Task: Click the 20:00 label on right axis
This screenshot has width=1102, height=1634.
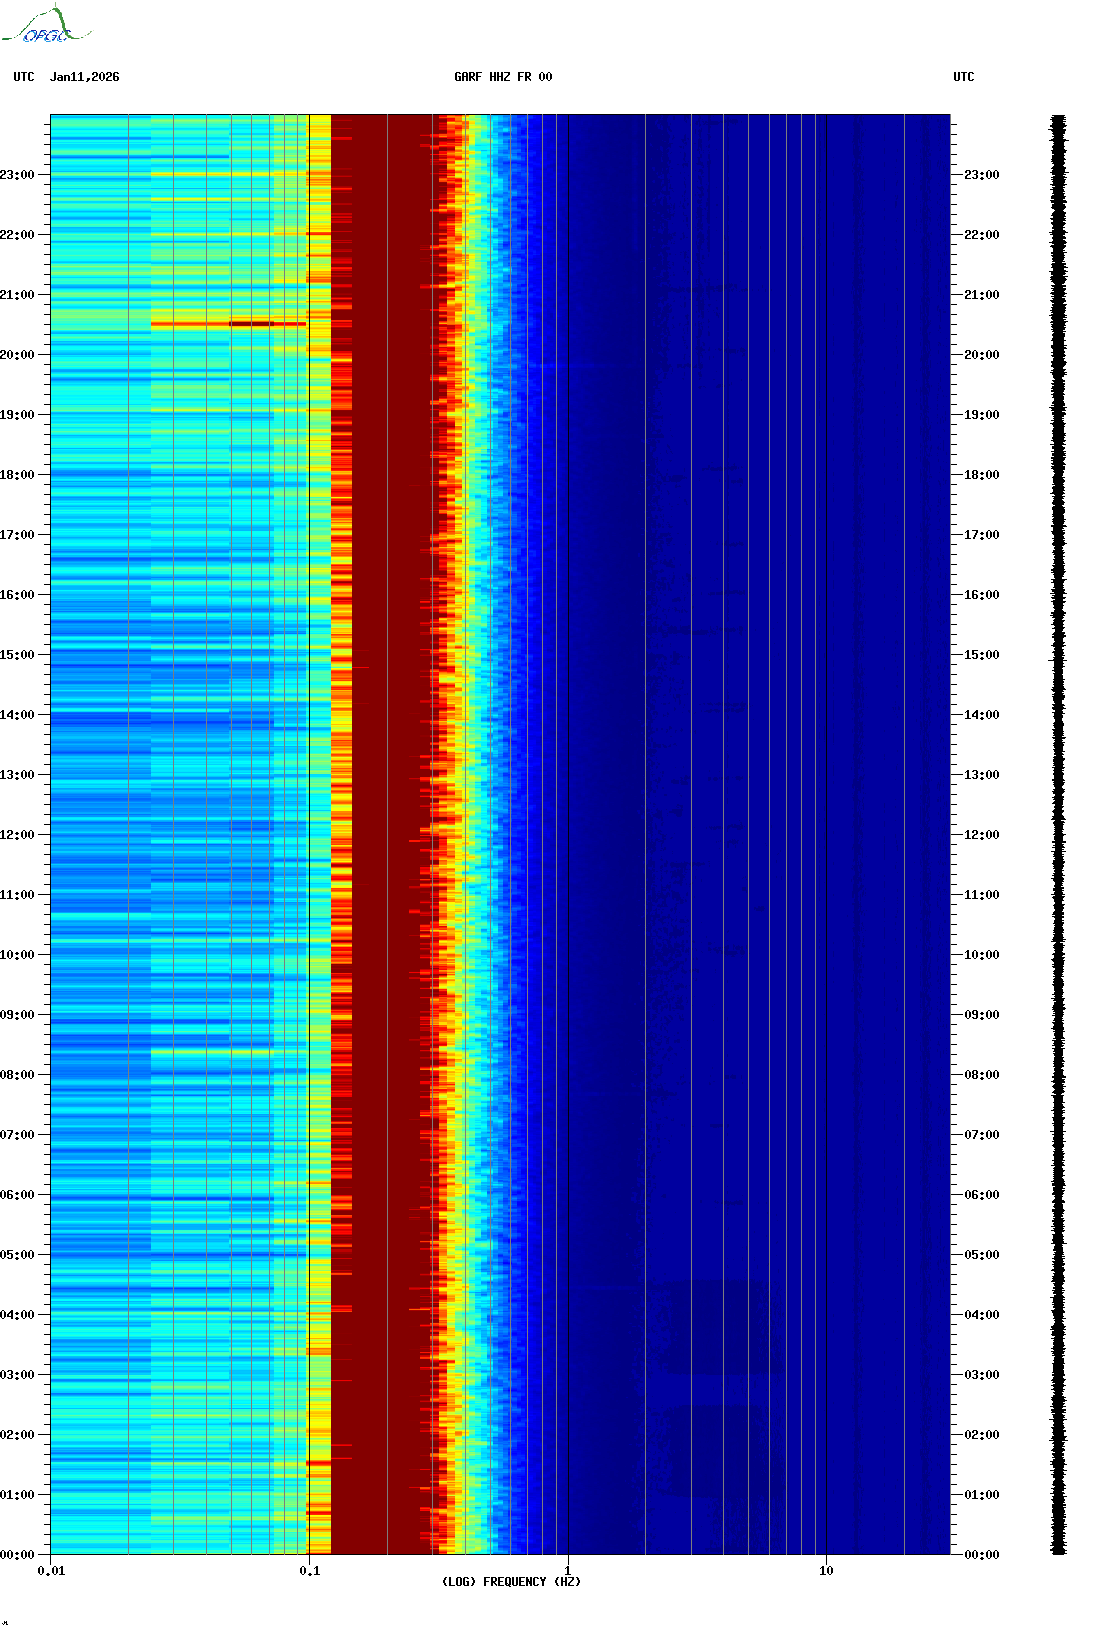Action: 981,355
